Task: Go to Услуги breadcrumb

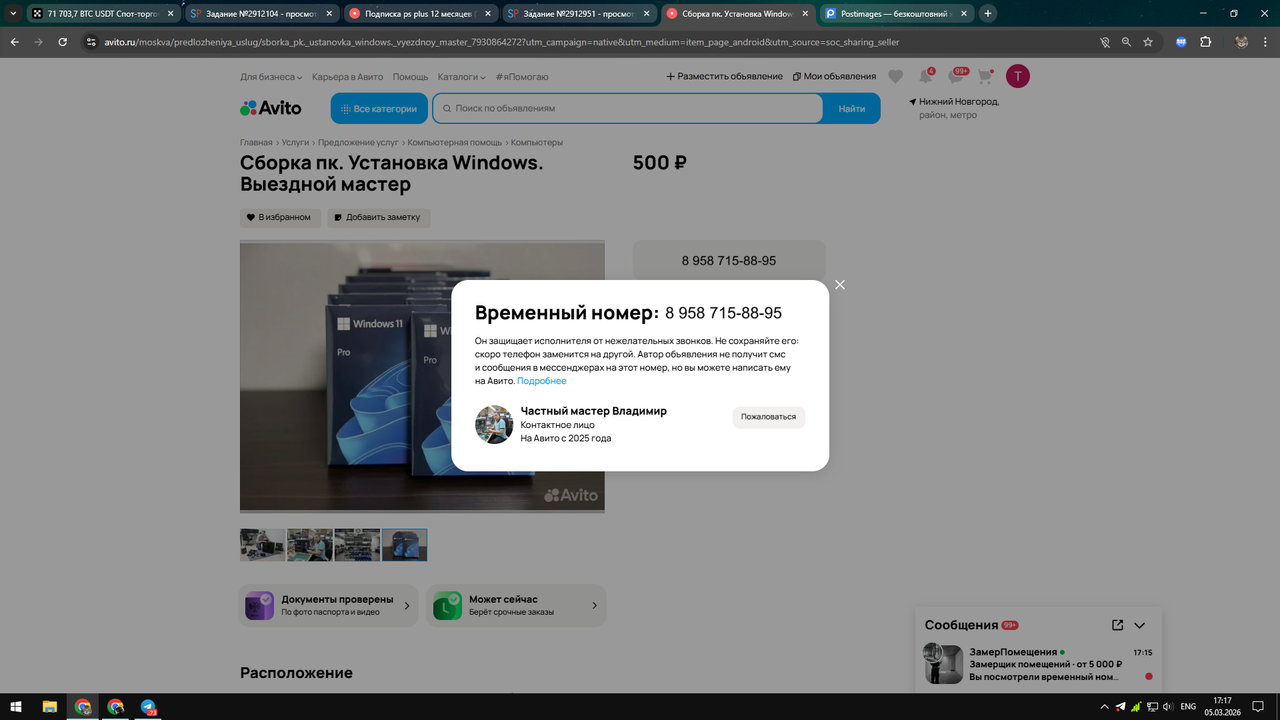Action: point(295,143)
